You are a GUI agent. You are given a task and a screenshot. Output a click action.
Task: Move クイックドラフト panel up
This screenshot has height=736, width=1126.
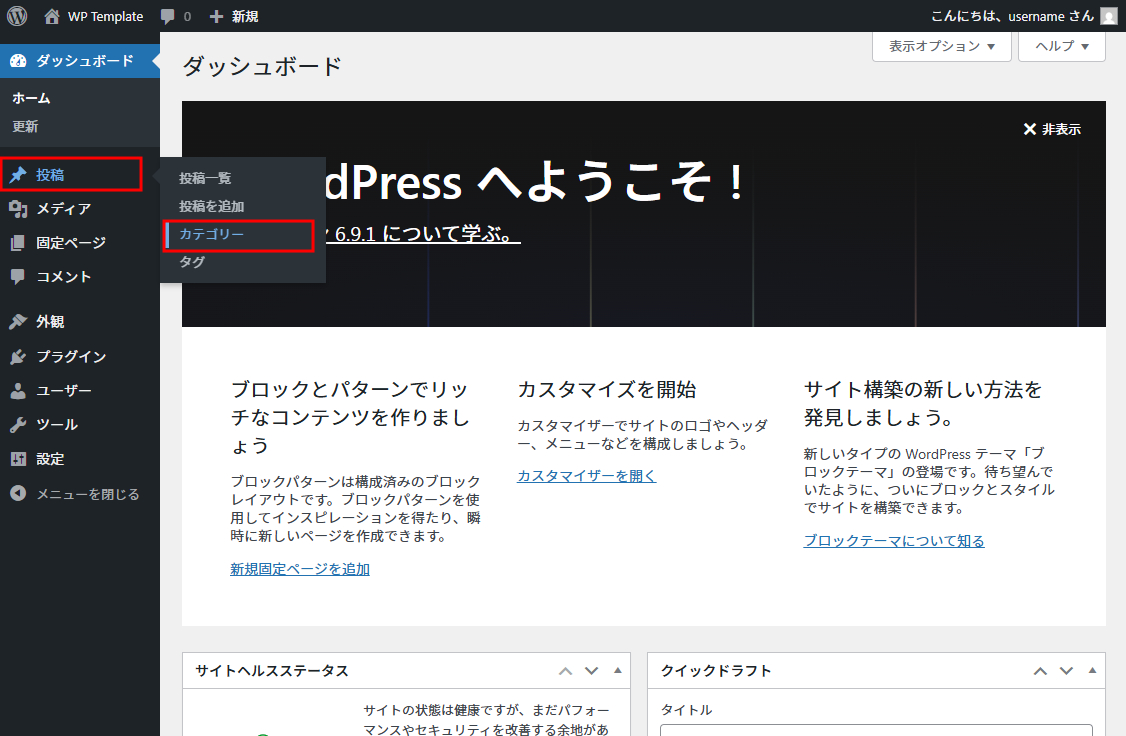pos(1040,671)
